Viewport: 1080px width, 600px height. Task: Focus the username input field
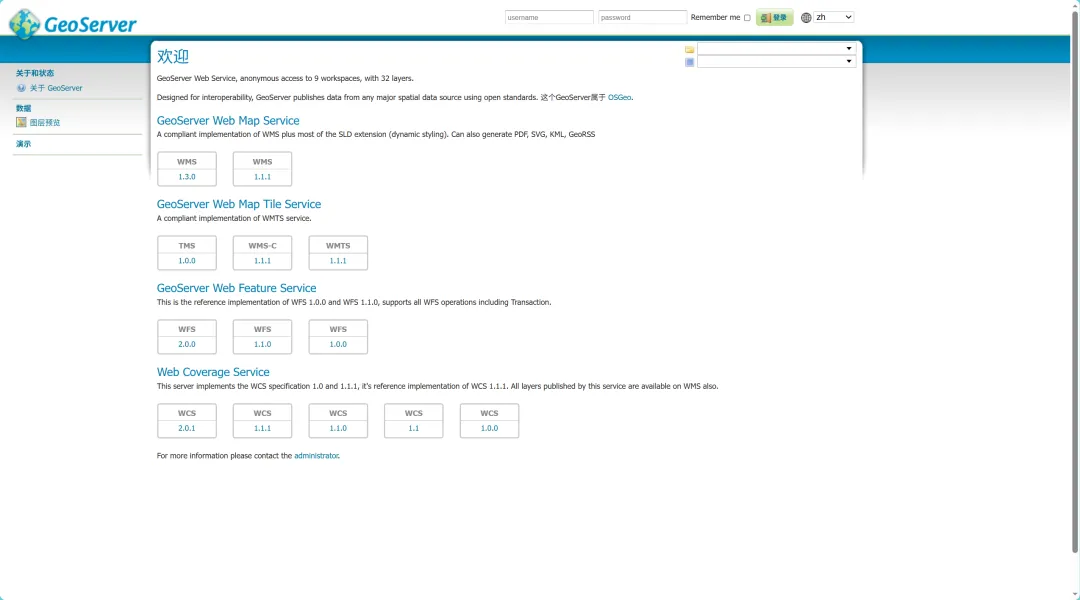click(x=549, y=17)
